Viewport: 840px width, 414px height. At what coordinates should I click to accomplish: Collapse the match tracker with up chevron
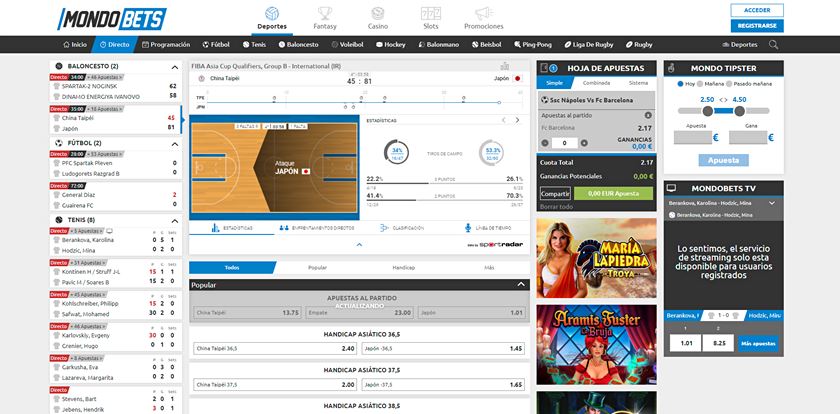(359, 245)
